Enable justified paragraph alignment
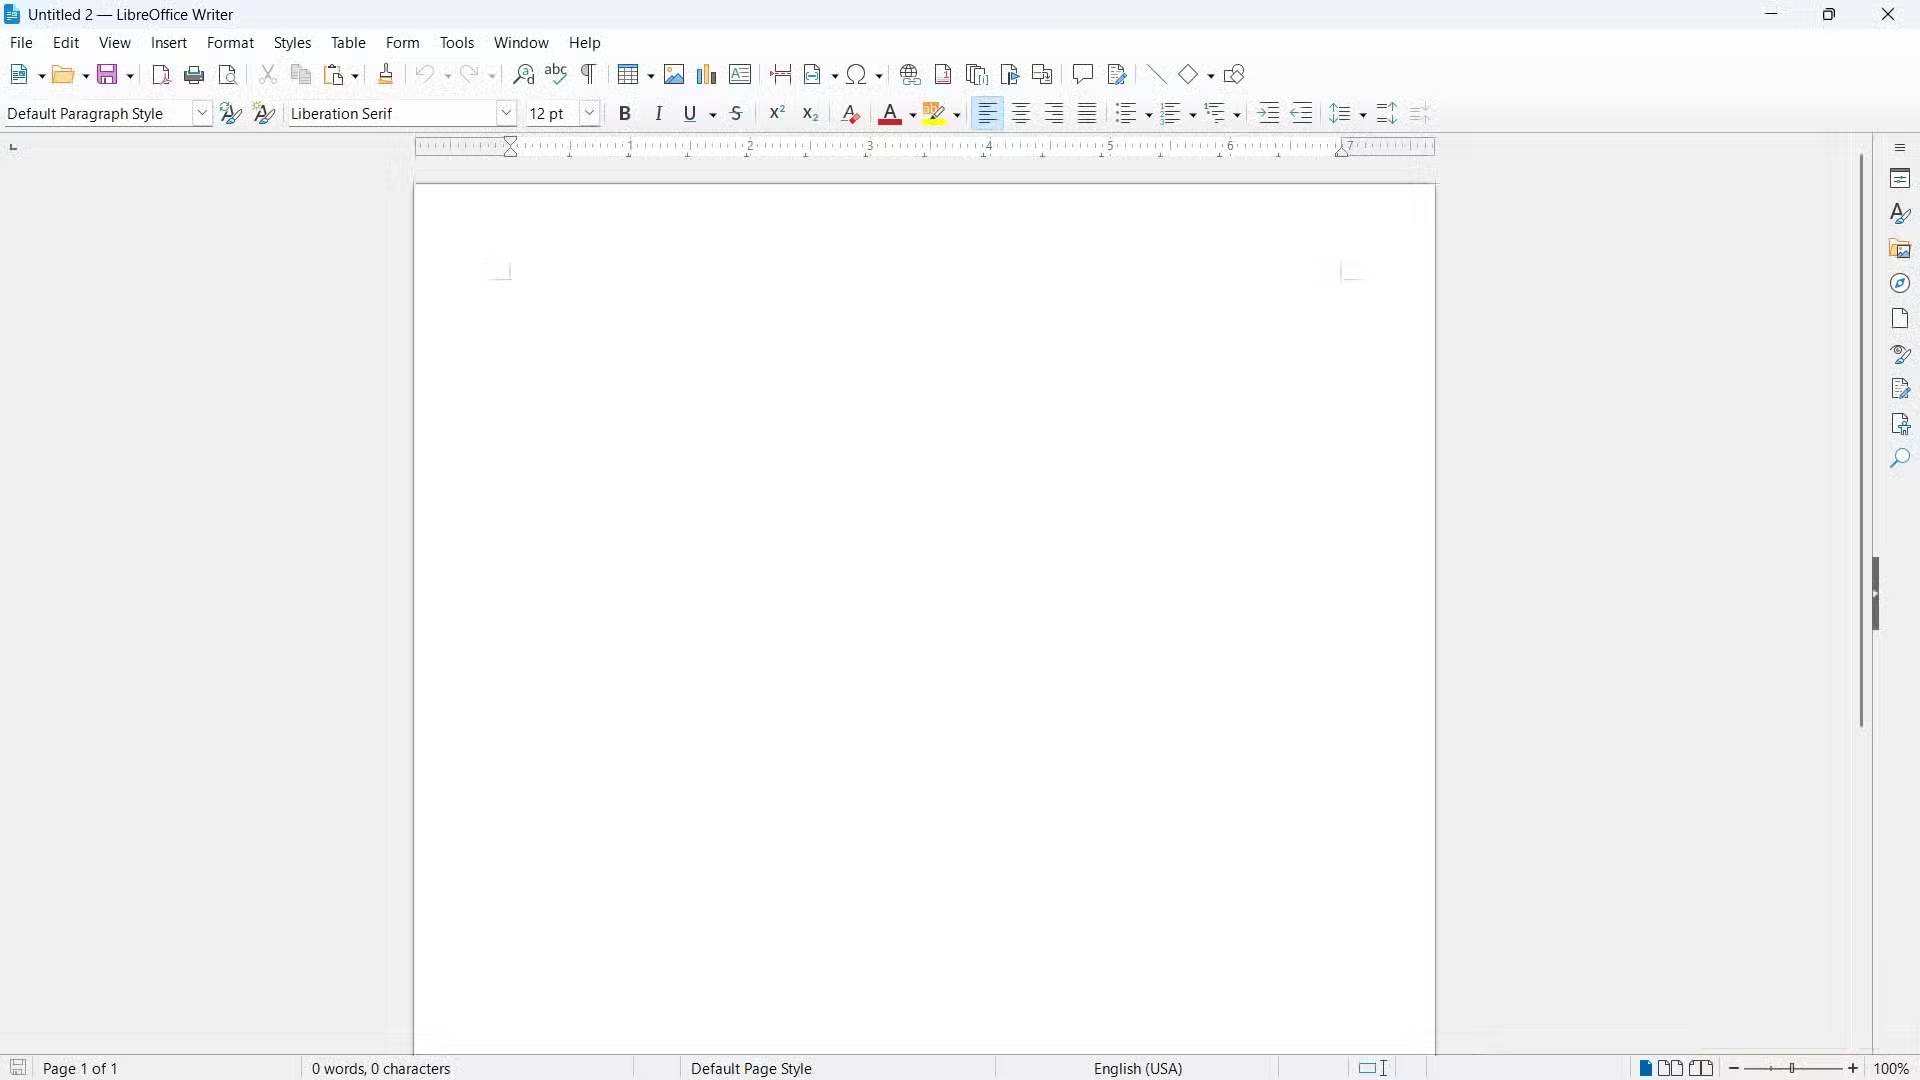 point(1089,114)
